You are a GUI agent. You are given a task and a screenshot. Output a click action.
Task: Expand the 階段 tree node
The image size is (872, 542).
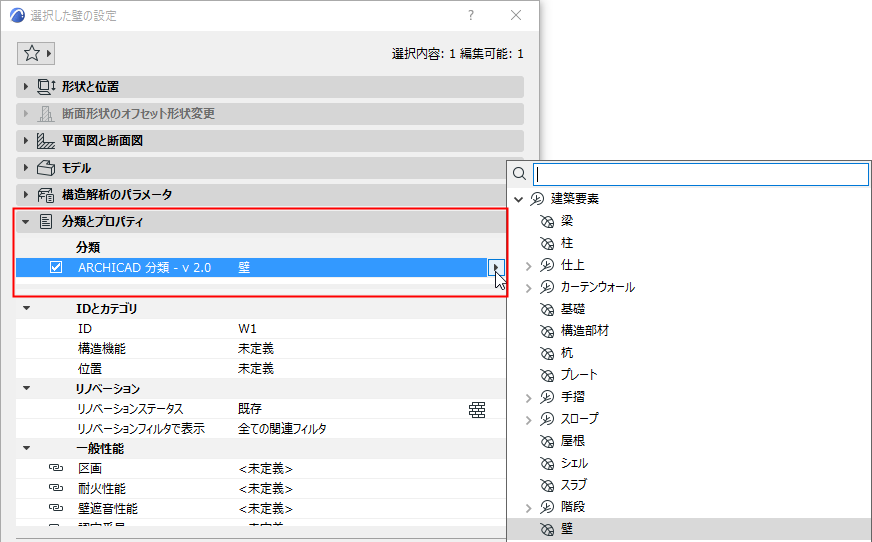coord(528,508)
